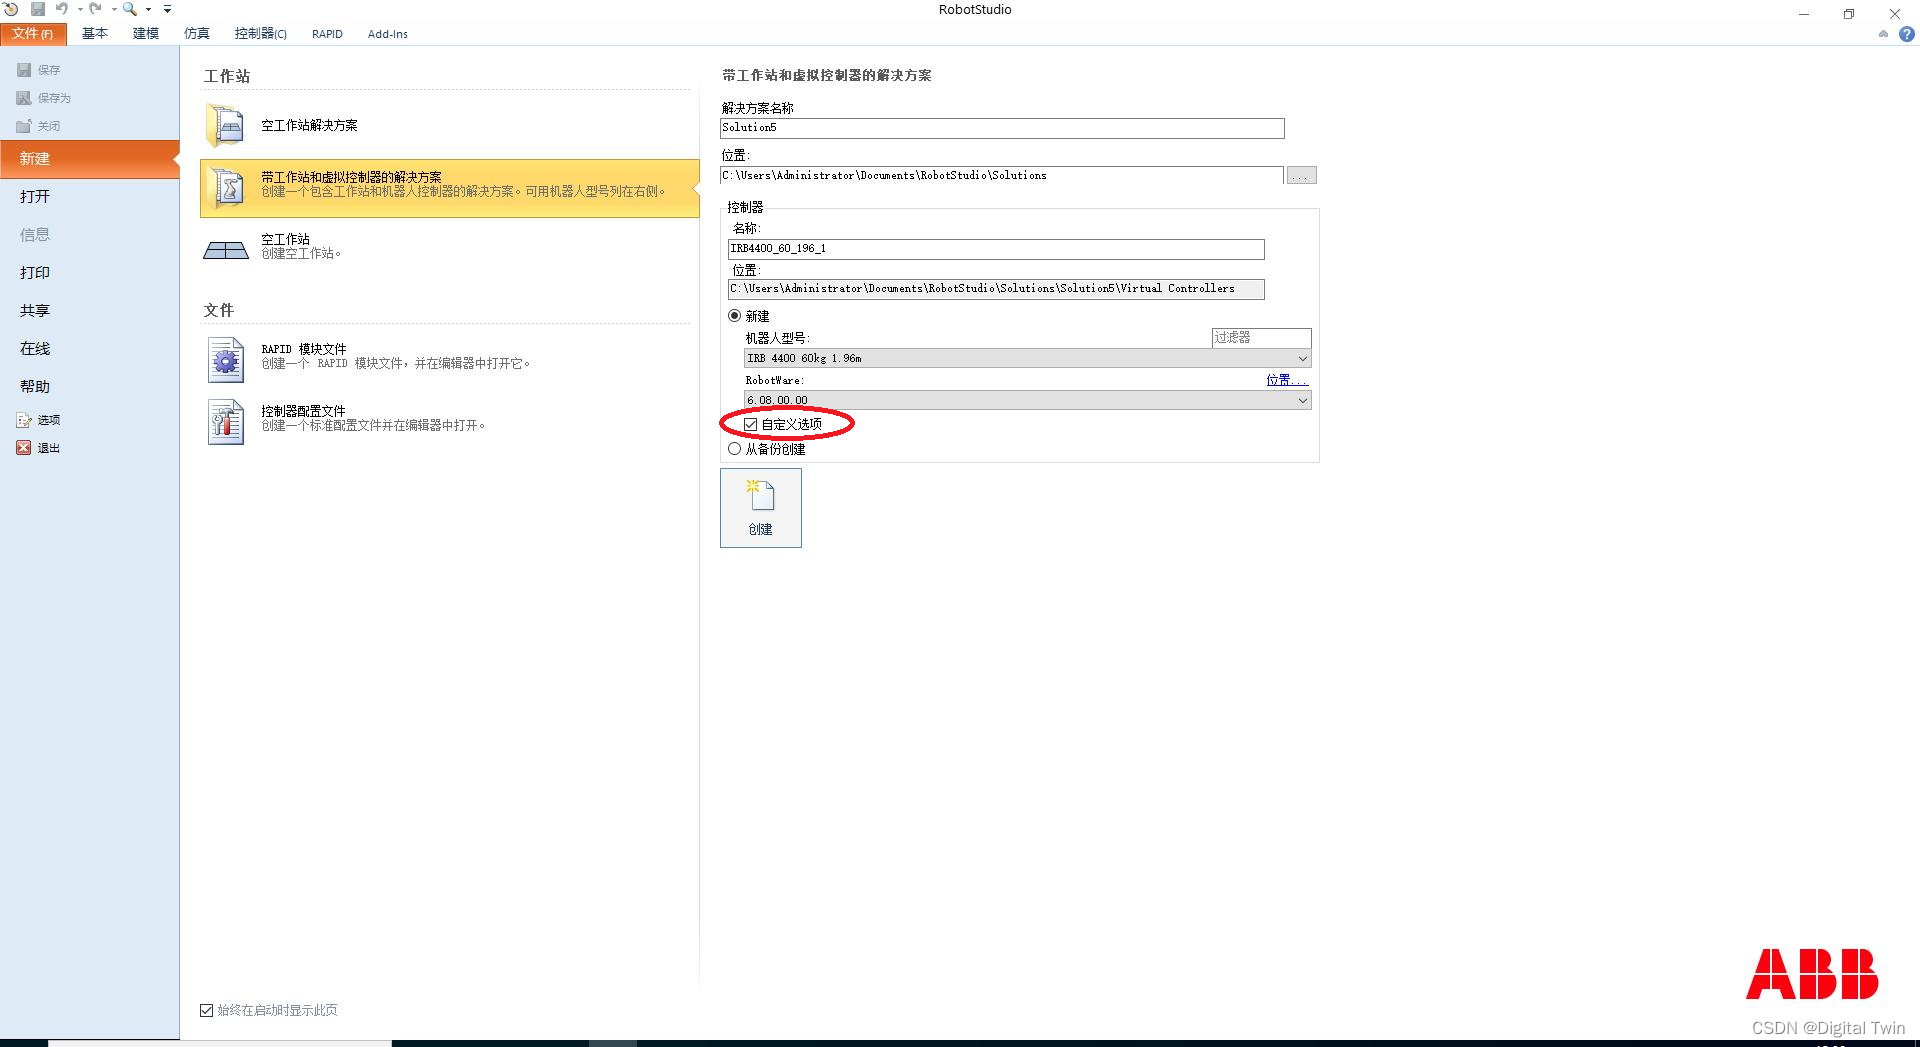The width and height of the screenshot is (1920, 1047).
Task: Click the 控制器配置文件 tools document icon
Action: tap(226, 422)
